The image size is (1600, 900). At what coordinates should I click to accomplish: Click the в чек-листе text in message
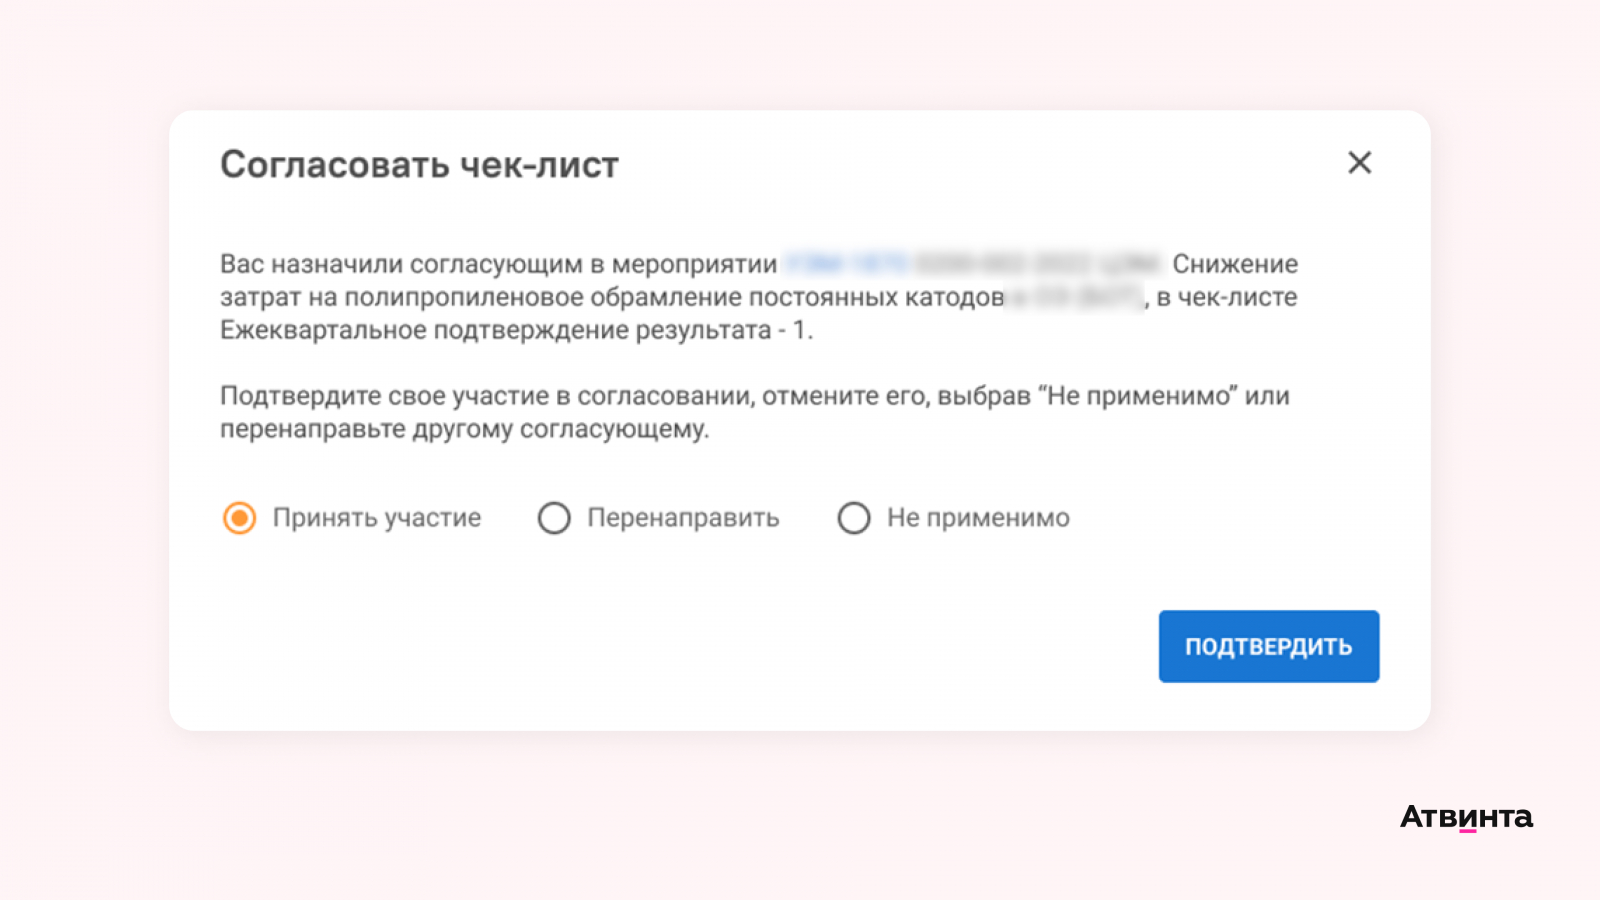(1227, 297)
